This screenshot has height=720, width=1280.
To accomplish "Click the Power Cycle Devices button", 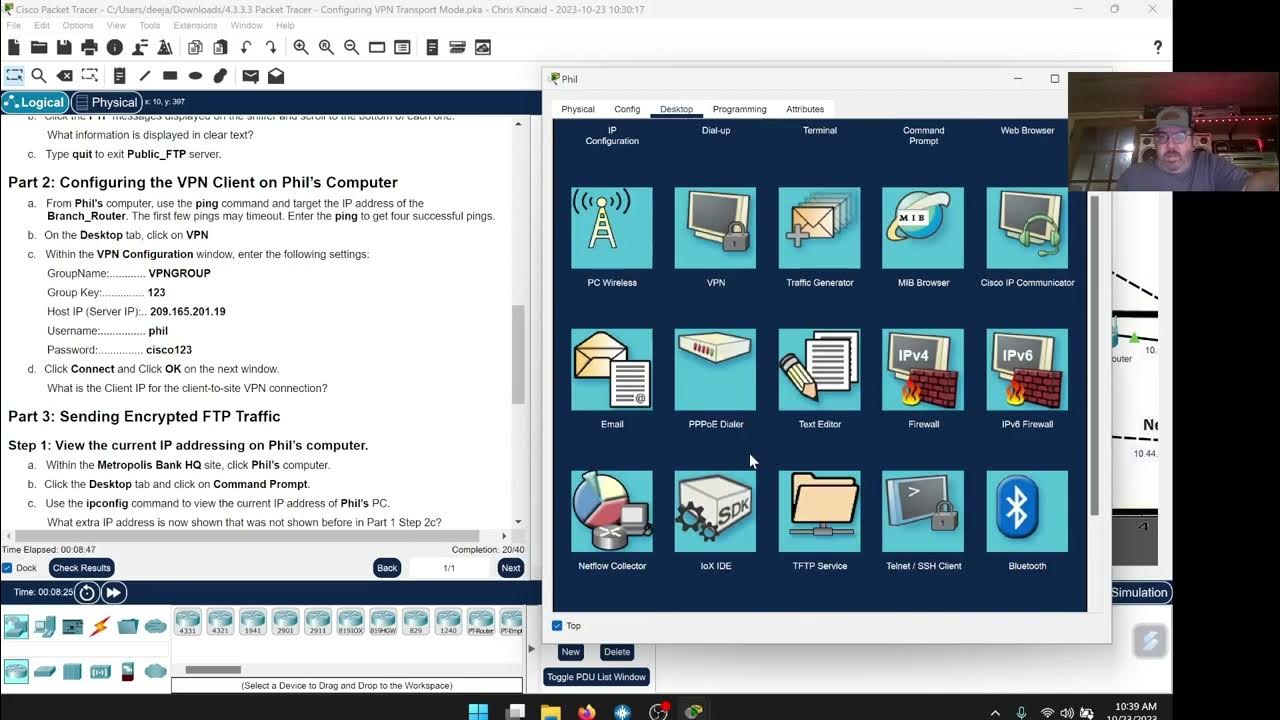I will point(87,592).
